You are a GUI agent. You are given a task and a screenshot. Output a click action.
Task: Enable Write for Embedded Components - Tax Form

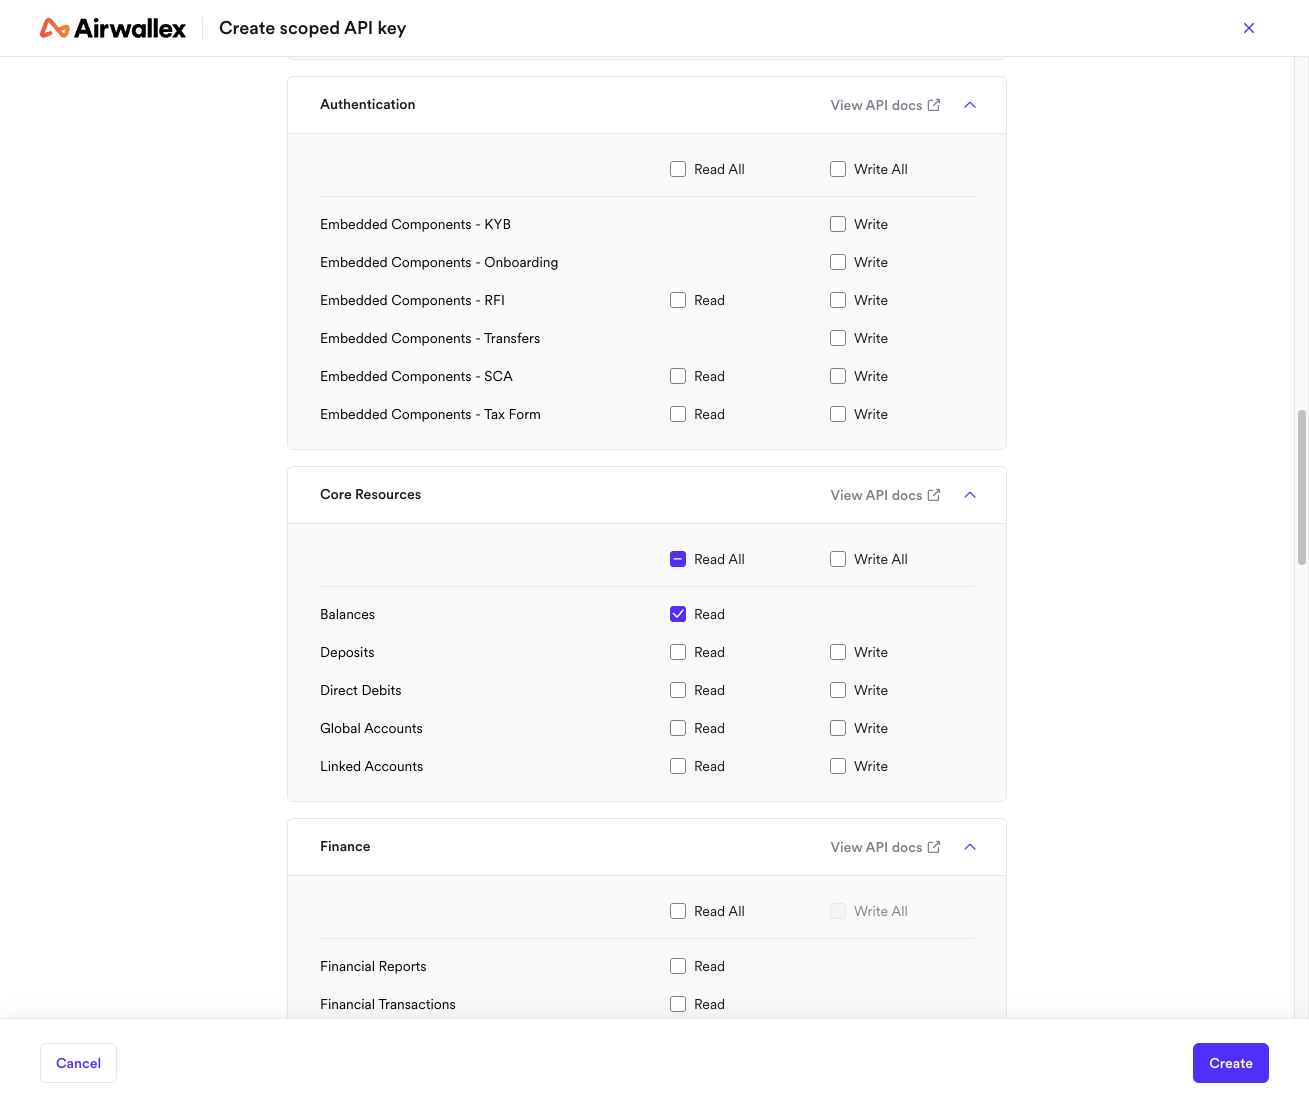[x=838, y=414]
